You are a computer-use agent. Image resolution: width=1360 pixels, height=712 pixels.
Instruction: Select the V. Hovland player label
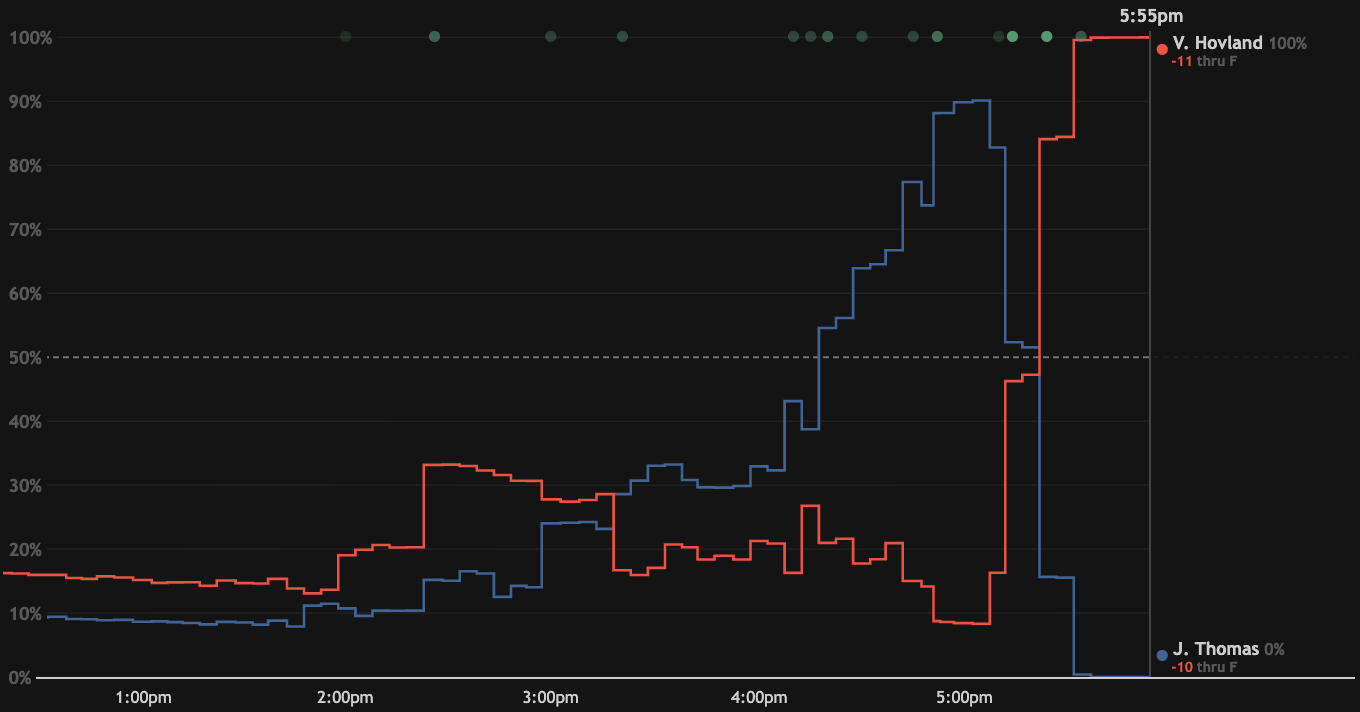click(1217, 44)
